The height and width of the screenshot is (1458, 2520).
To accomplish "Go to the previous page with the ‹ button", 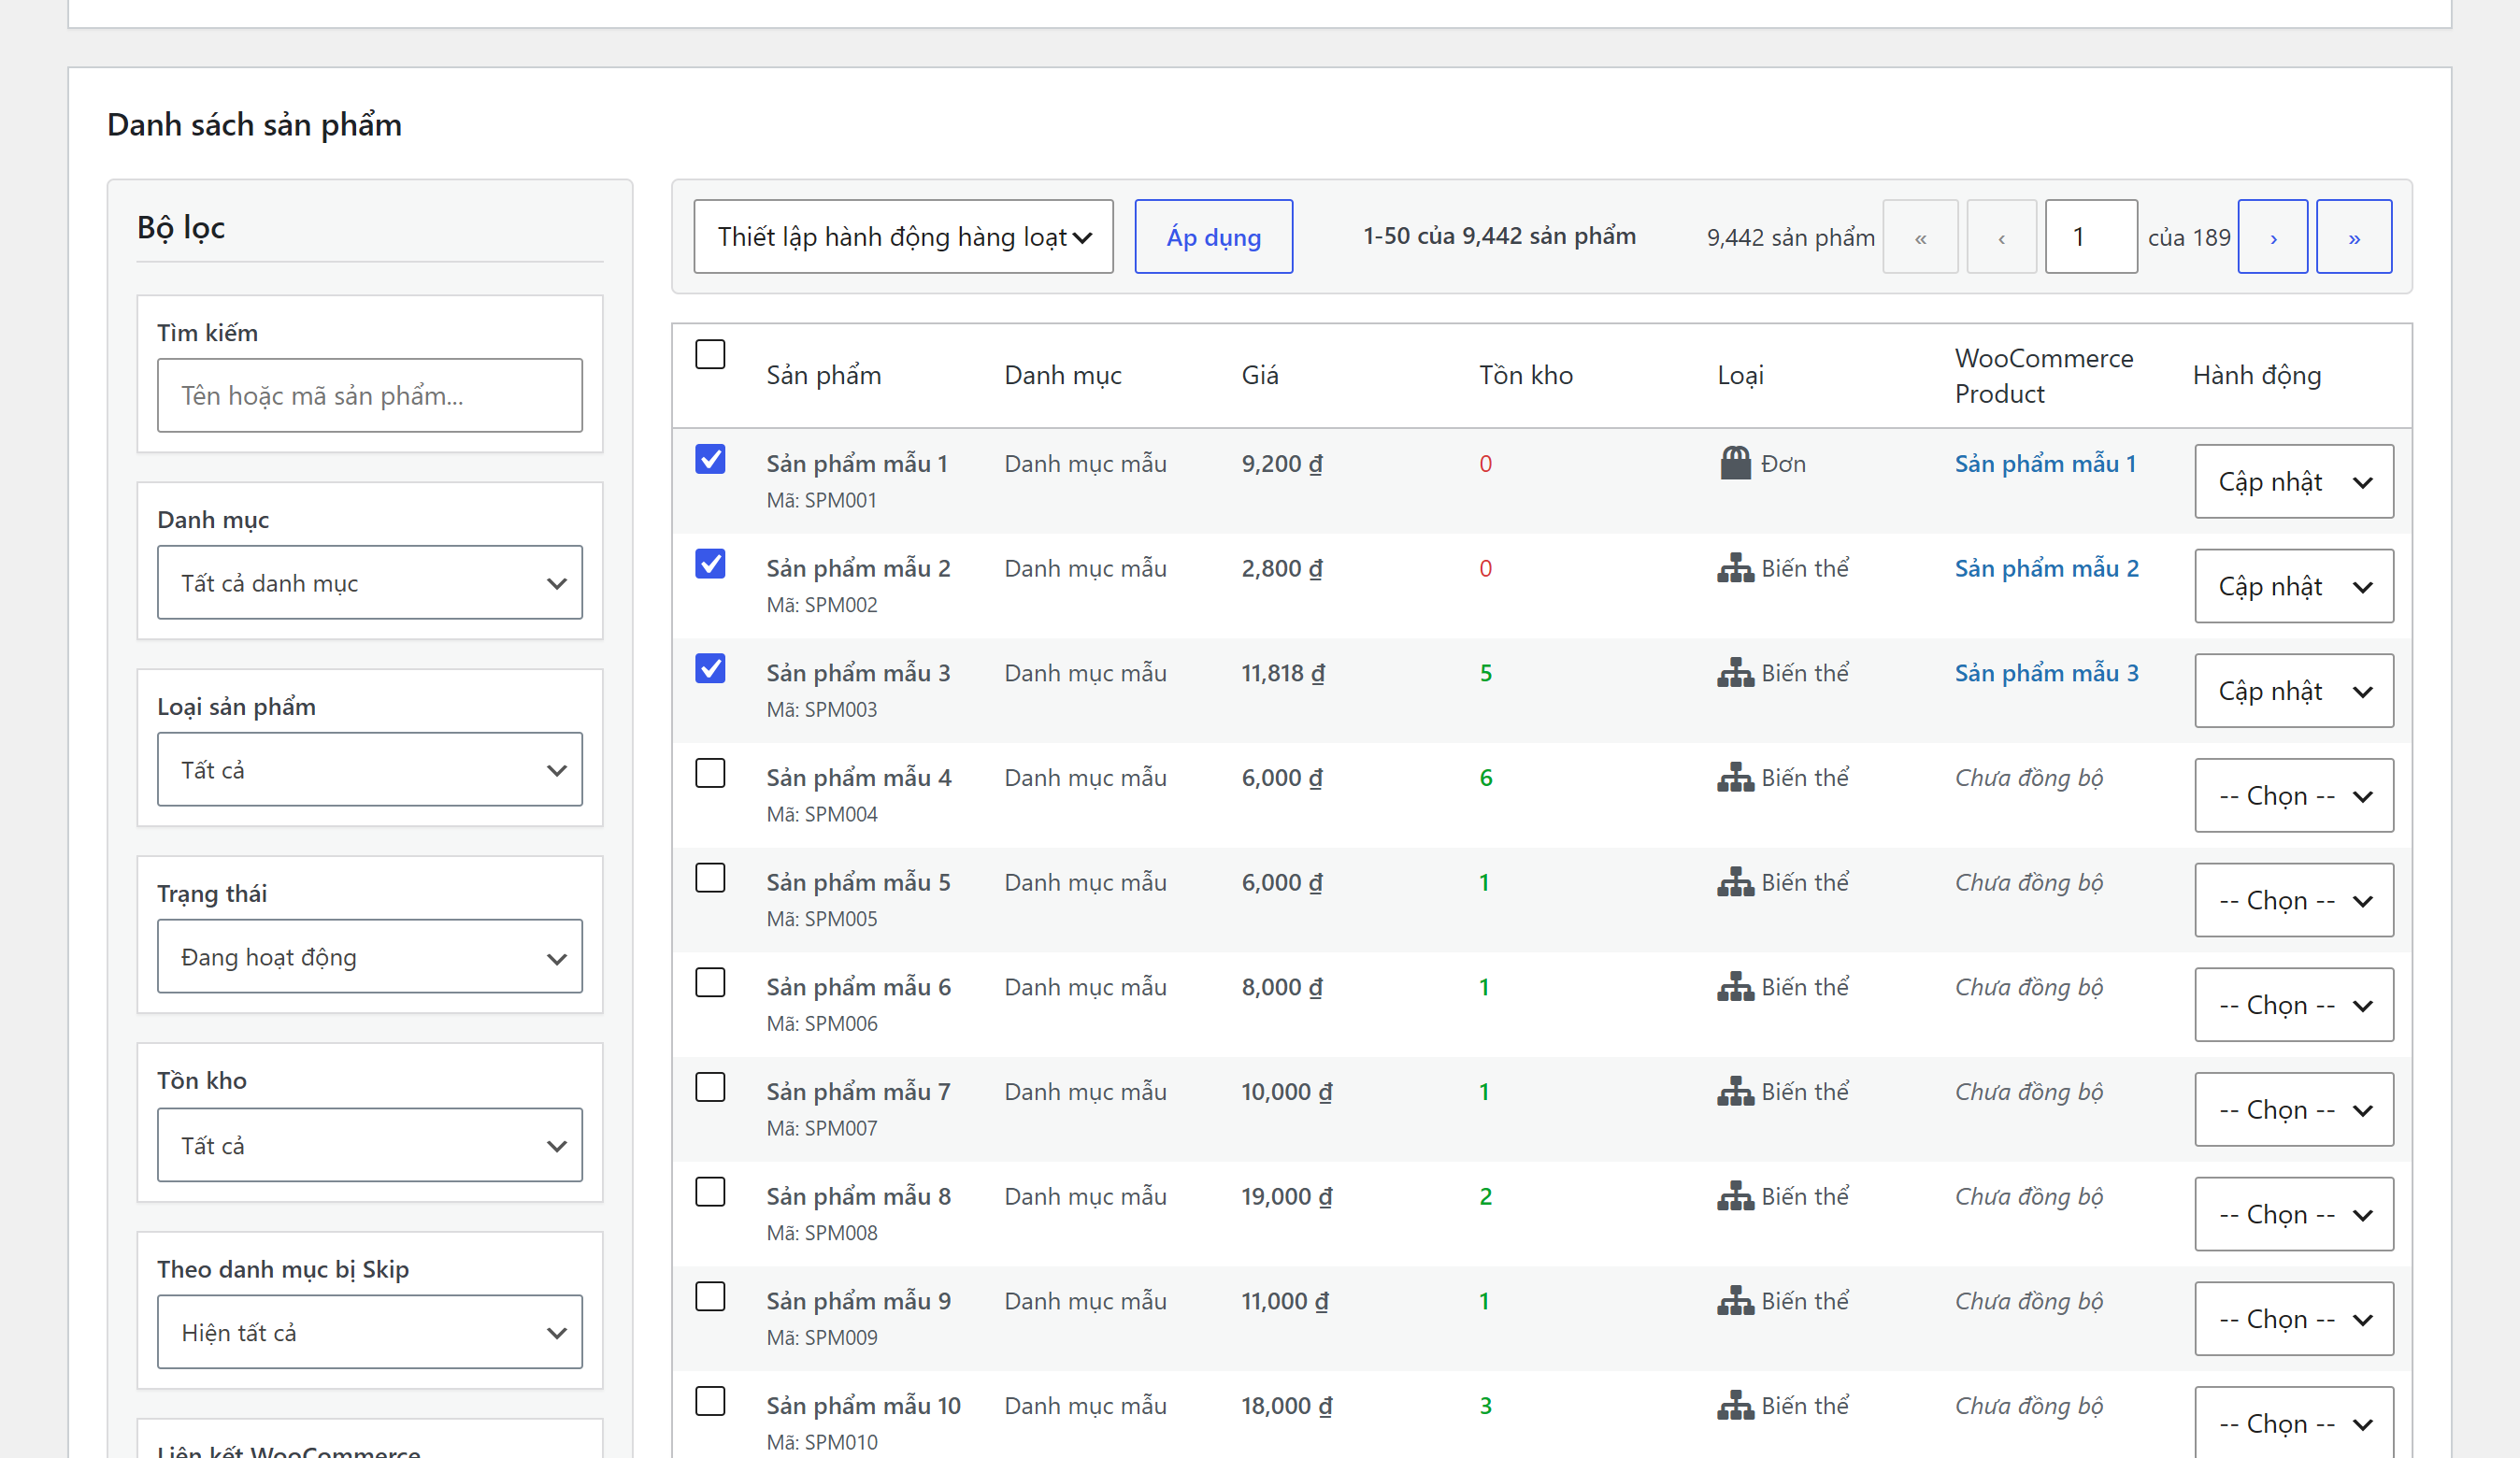I will [2002, 237].
